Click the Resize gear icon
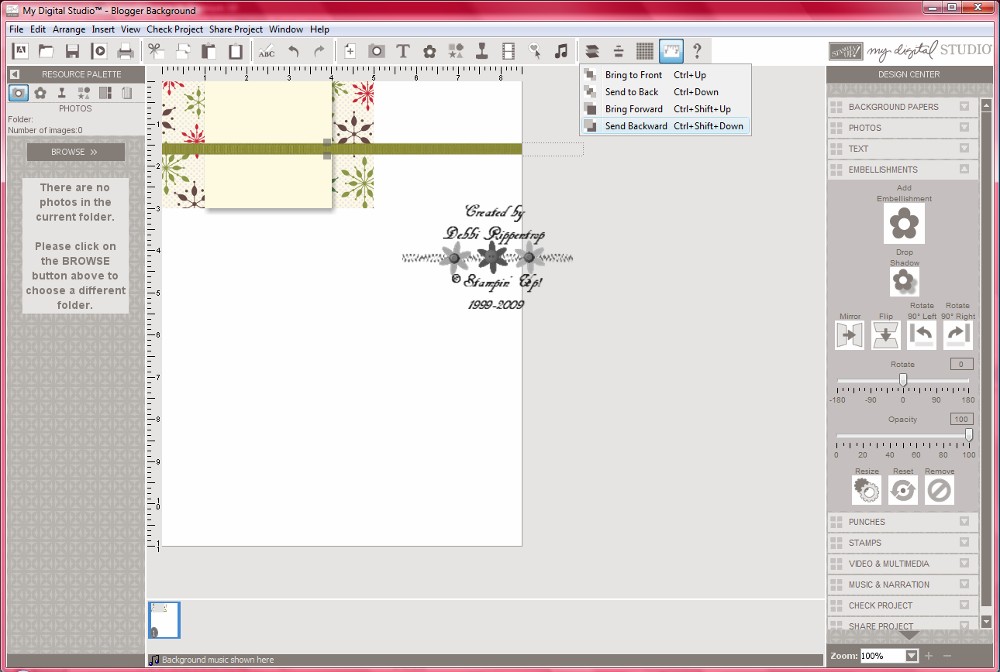 pyautogui.click(x=867, y=490)
